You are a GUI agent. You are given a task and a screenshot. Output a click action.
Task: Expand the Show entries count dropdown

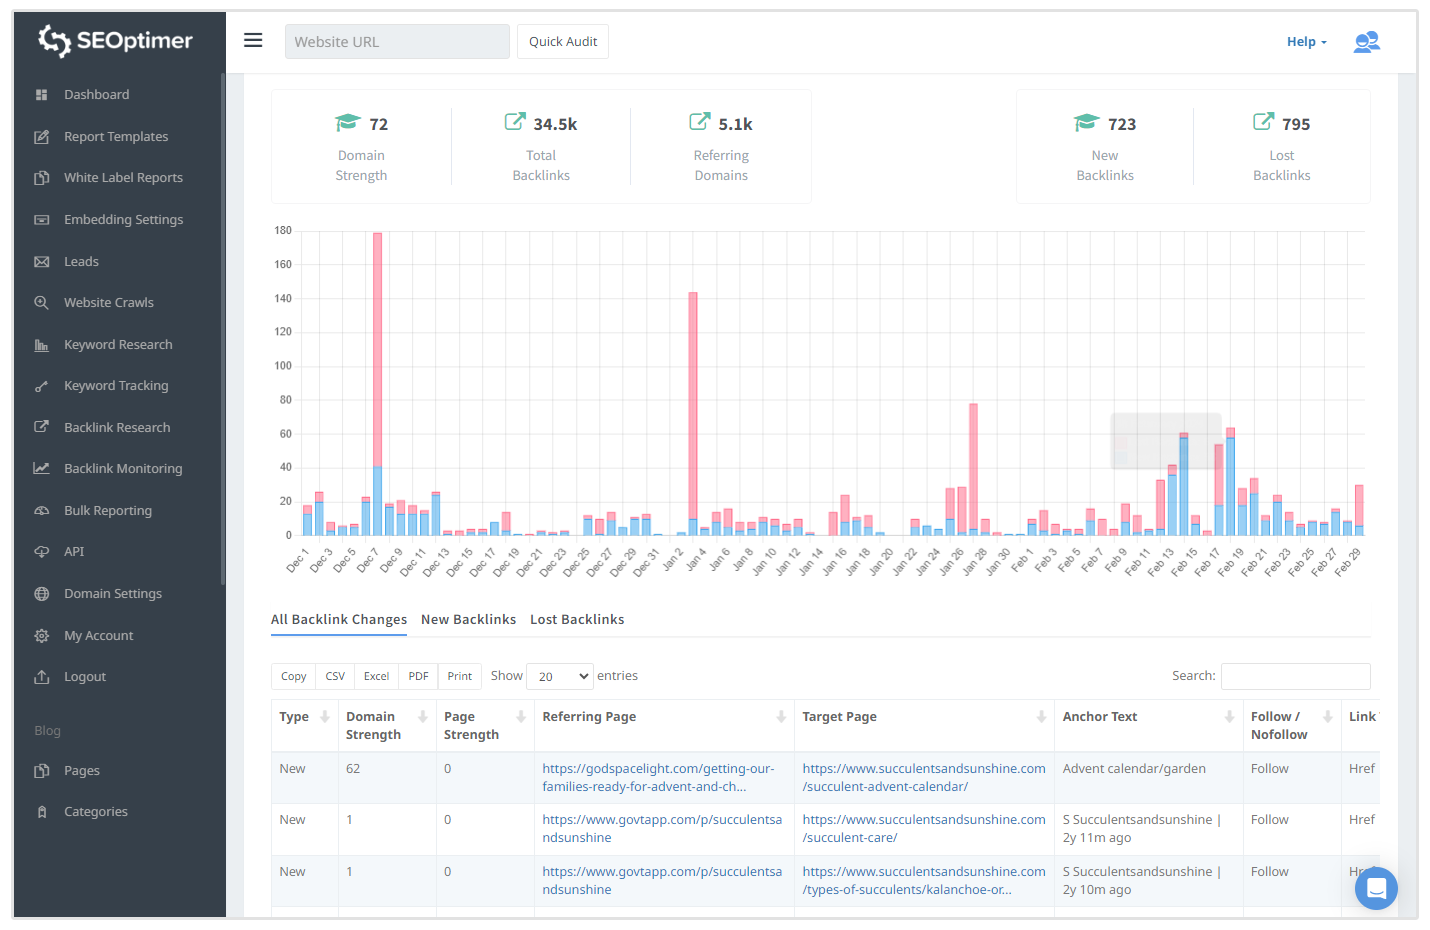pyautogui.click(x=559, y=677)
